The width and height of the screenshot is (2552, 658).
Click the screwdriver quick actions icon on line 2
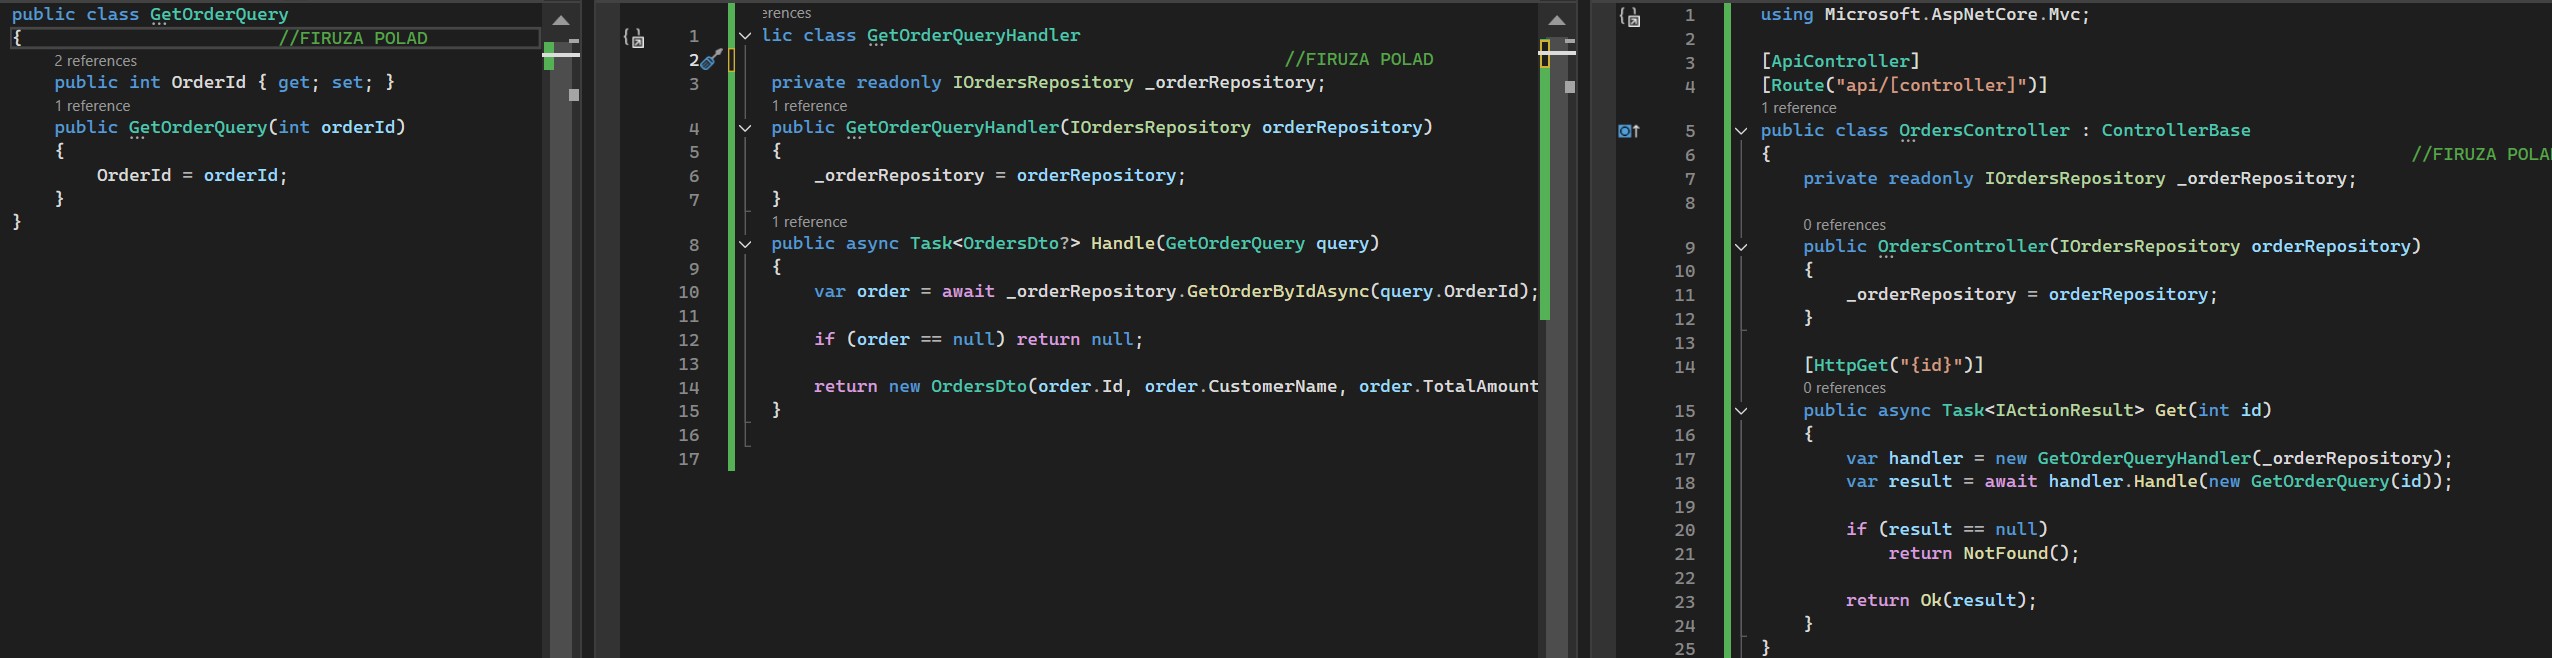click(711, 60)
